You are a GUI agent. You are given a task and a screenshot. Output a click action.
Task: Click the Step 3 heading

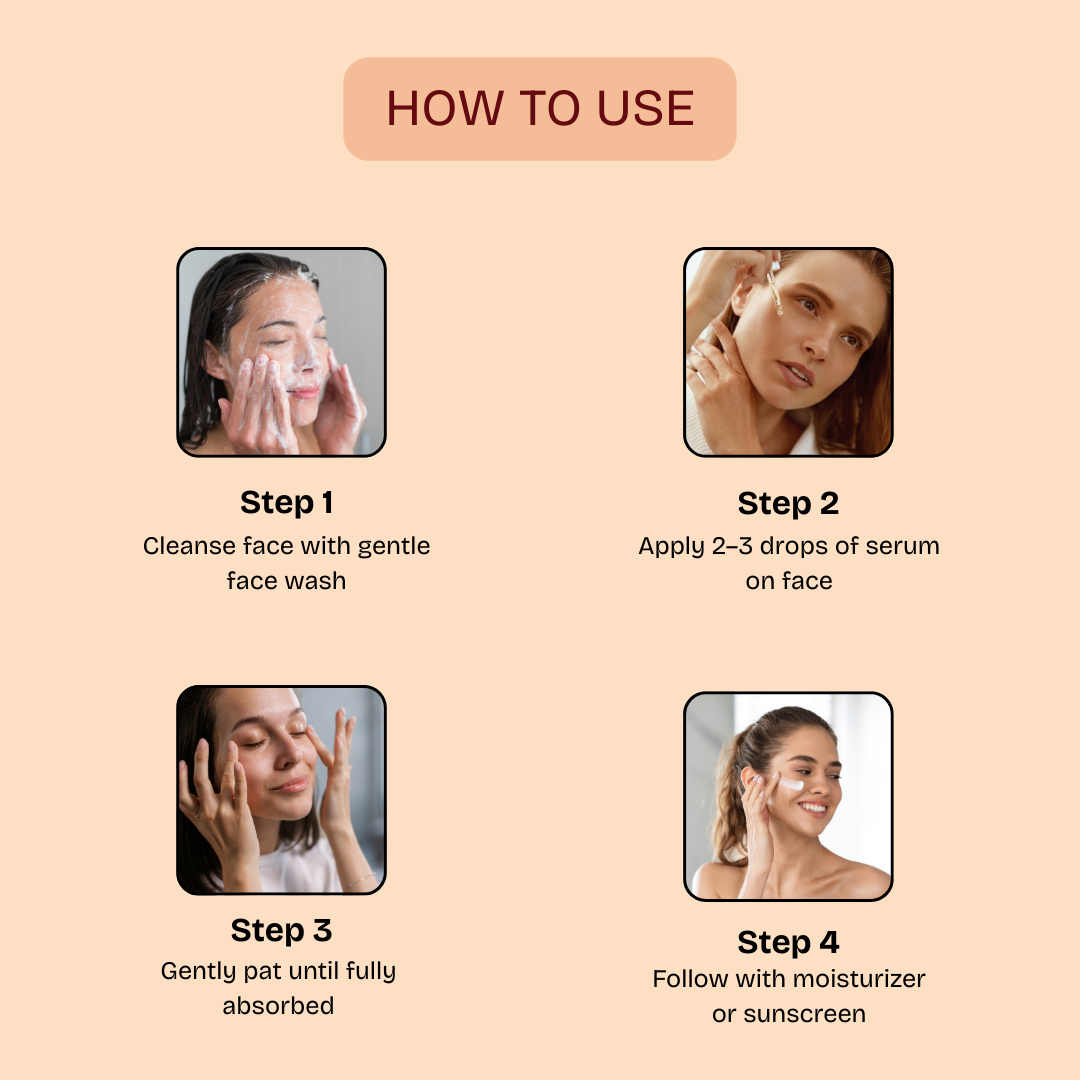pyautogui.click(x=281, y=931)
